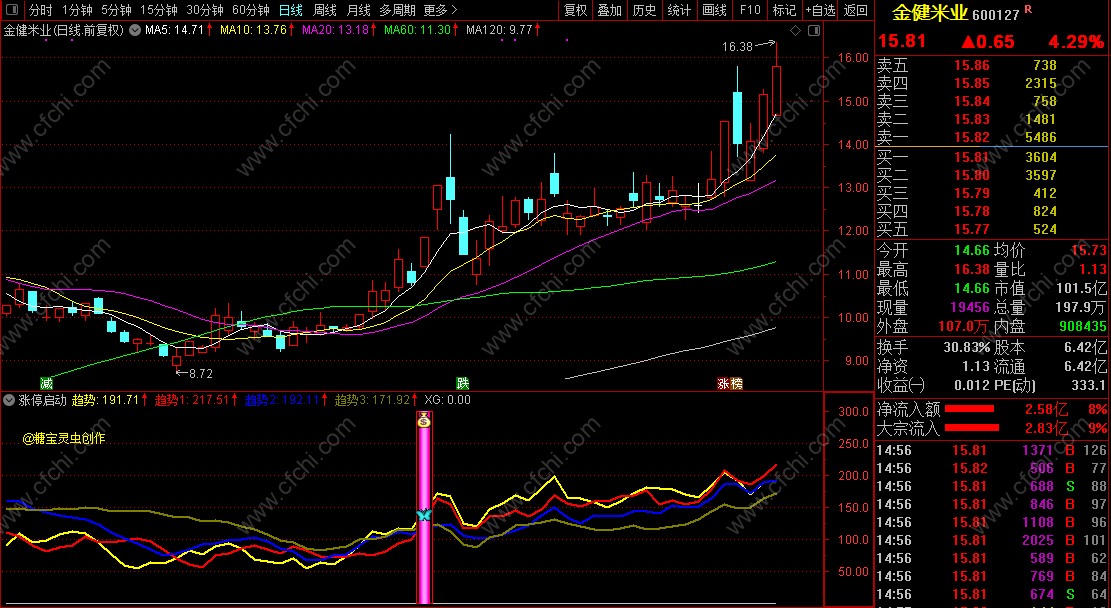Click the cyan butterfly marker on the indicator
1111x608 pixels.
click(x=424, y=515)
